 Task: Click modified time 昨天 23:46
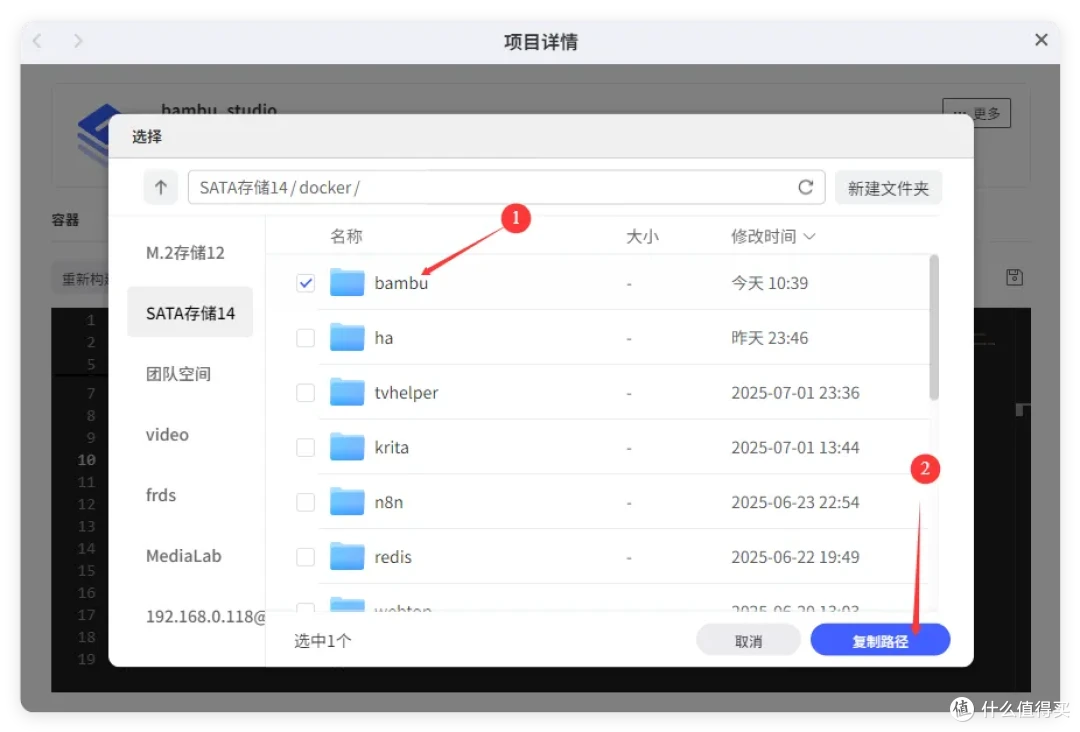769,338
